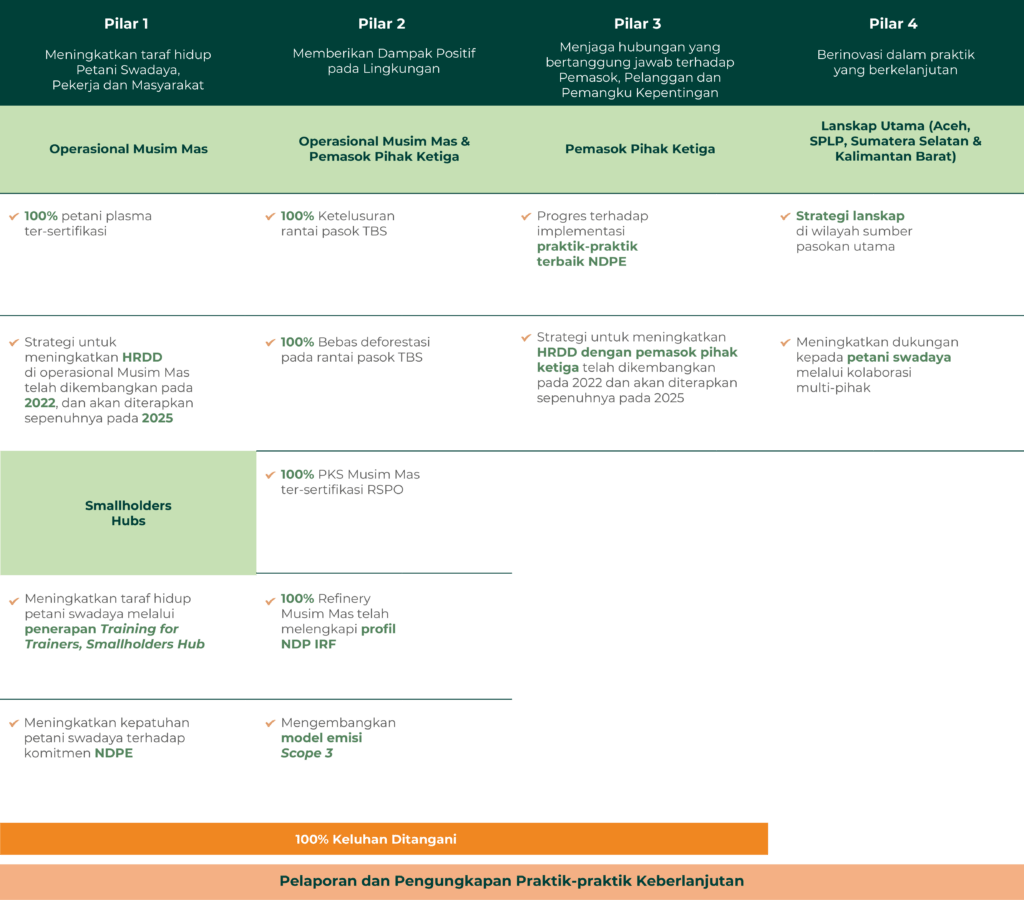Screen dimensions: 1024x900
Task: Click checkmark beside Meningkatkan kepatuhan petani swadaya
Action: pyautogui.click(x=14, y=723)
